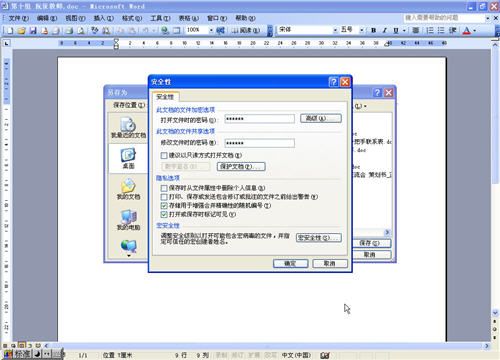The width and height of the screenshot is (500, 360).
Task: Open the Insert (插入) menu
Action: click(x=103, y=18)
